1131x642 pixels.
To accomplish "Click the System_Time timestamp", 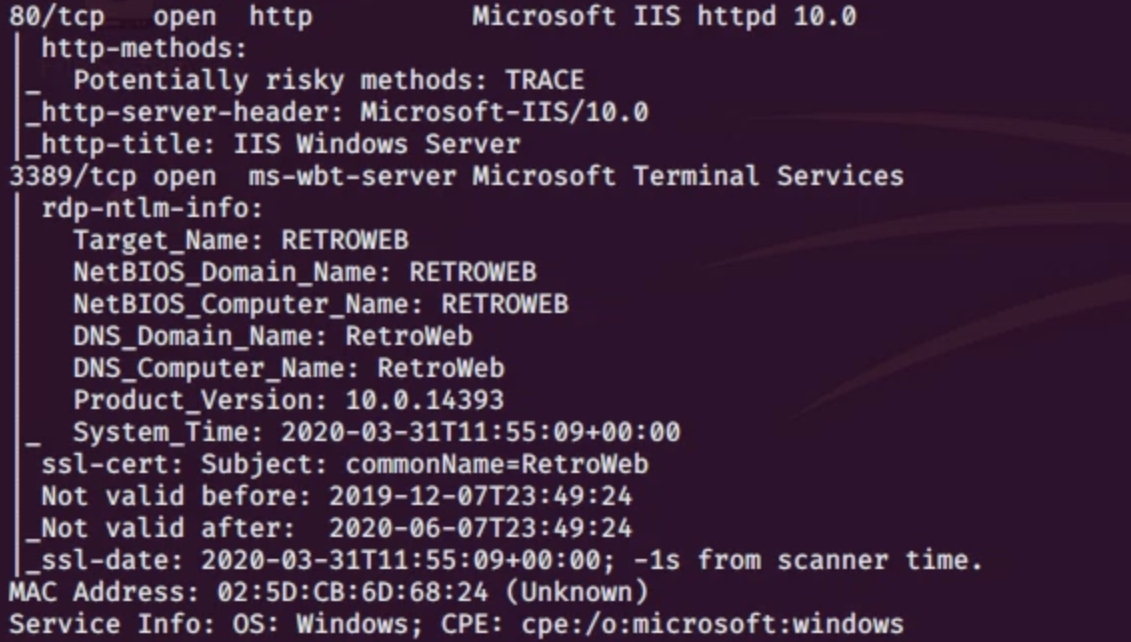I will click(x=480, y=432).
